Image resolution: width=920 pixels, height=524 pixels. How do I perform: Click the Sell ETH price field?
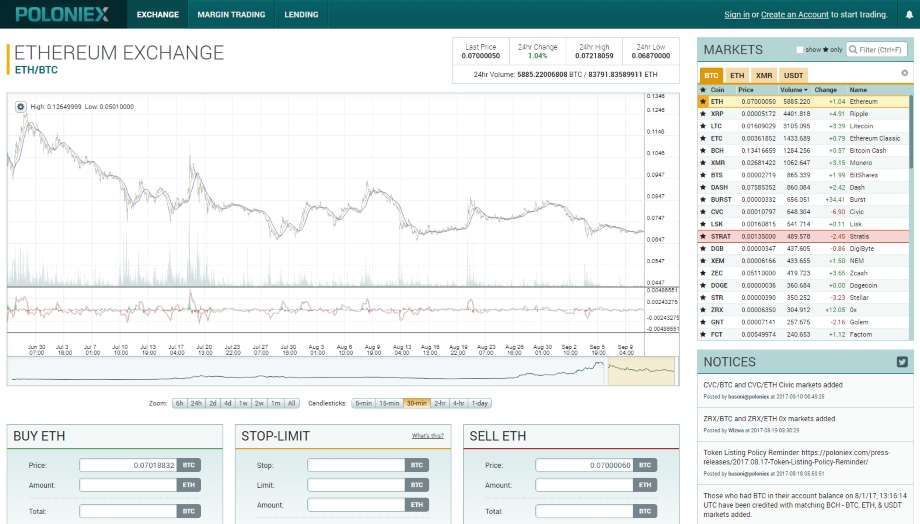[584, 465]
